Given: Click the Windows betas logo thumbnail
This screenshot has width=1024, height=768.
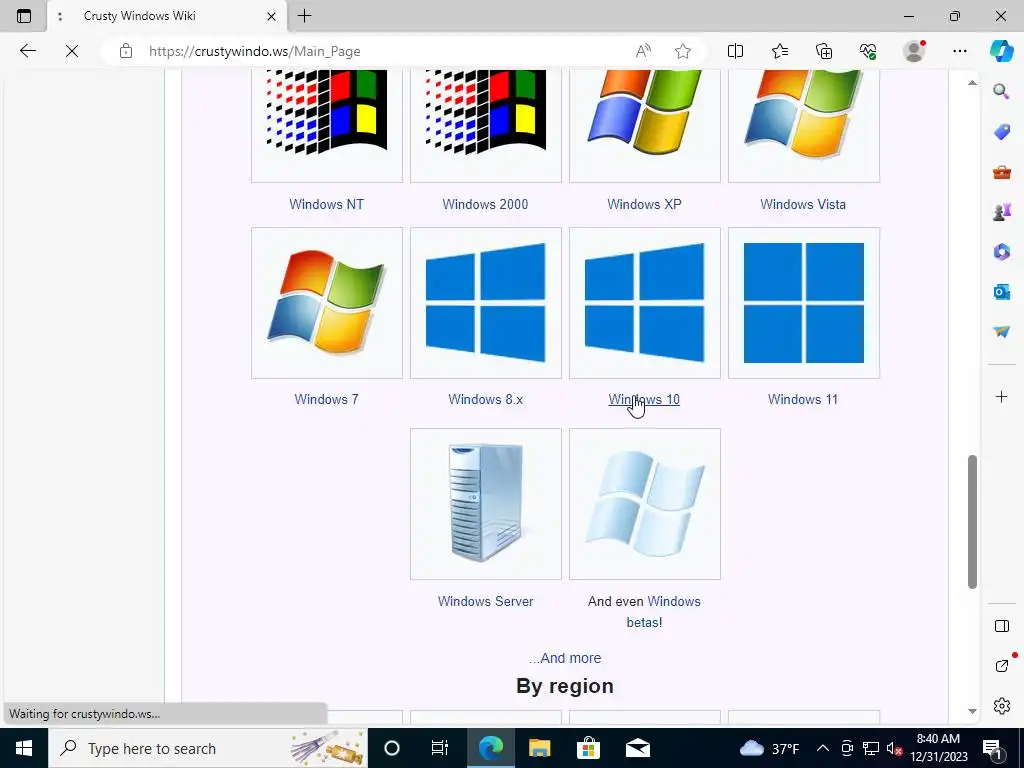Looking at the screenshot, I should [x=645, y=504].
